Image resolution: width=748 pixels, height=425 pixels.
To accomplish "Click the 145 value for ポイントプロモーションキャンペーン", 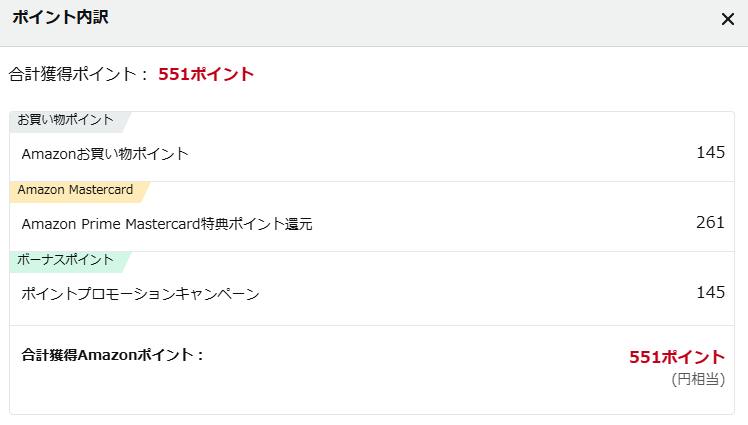I will point(710,292).
